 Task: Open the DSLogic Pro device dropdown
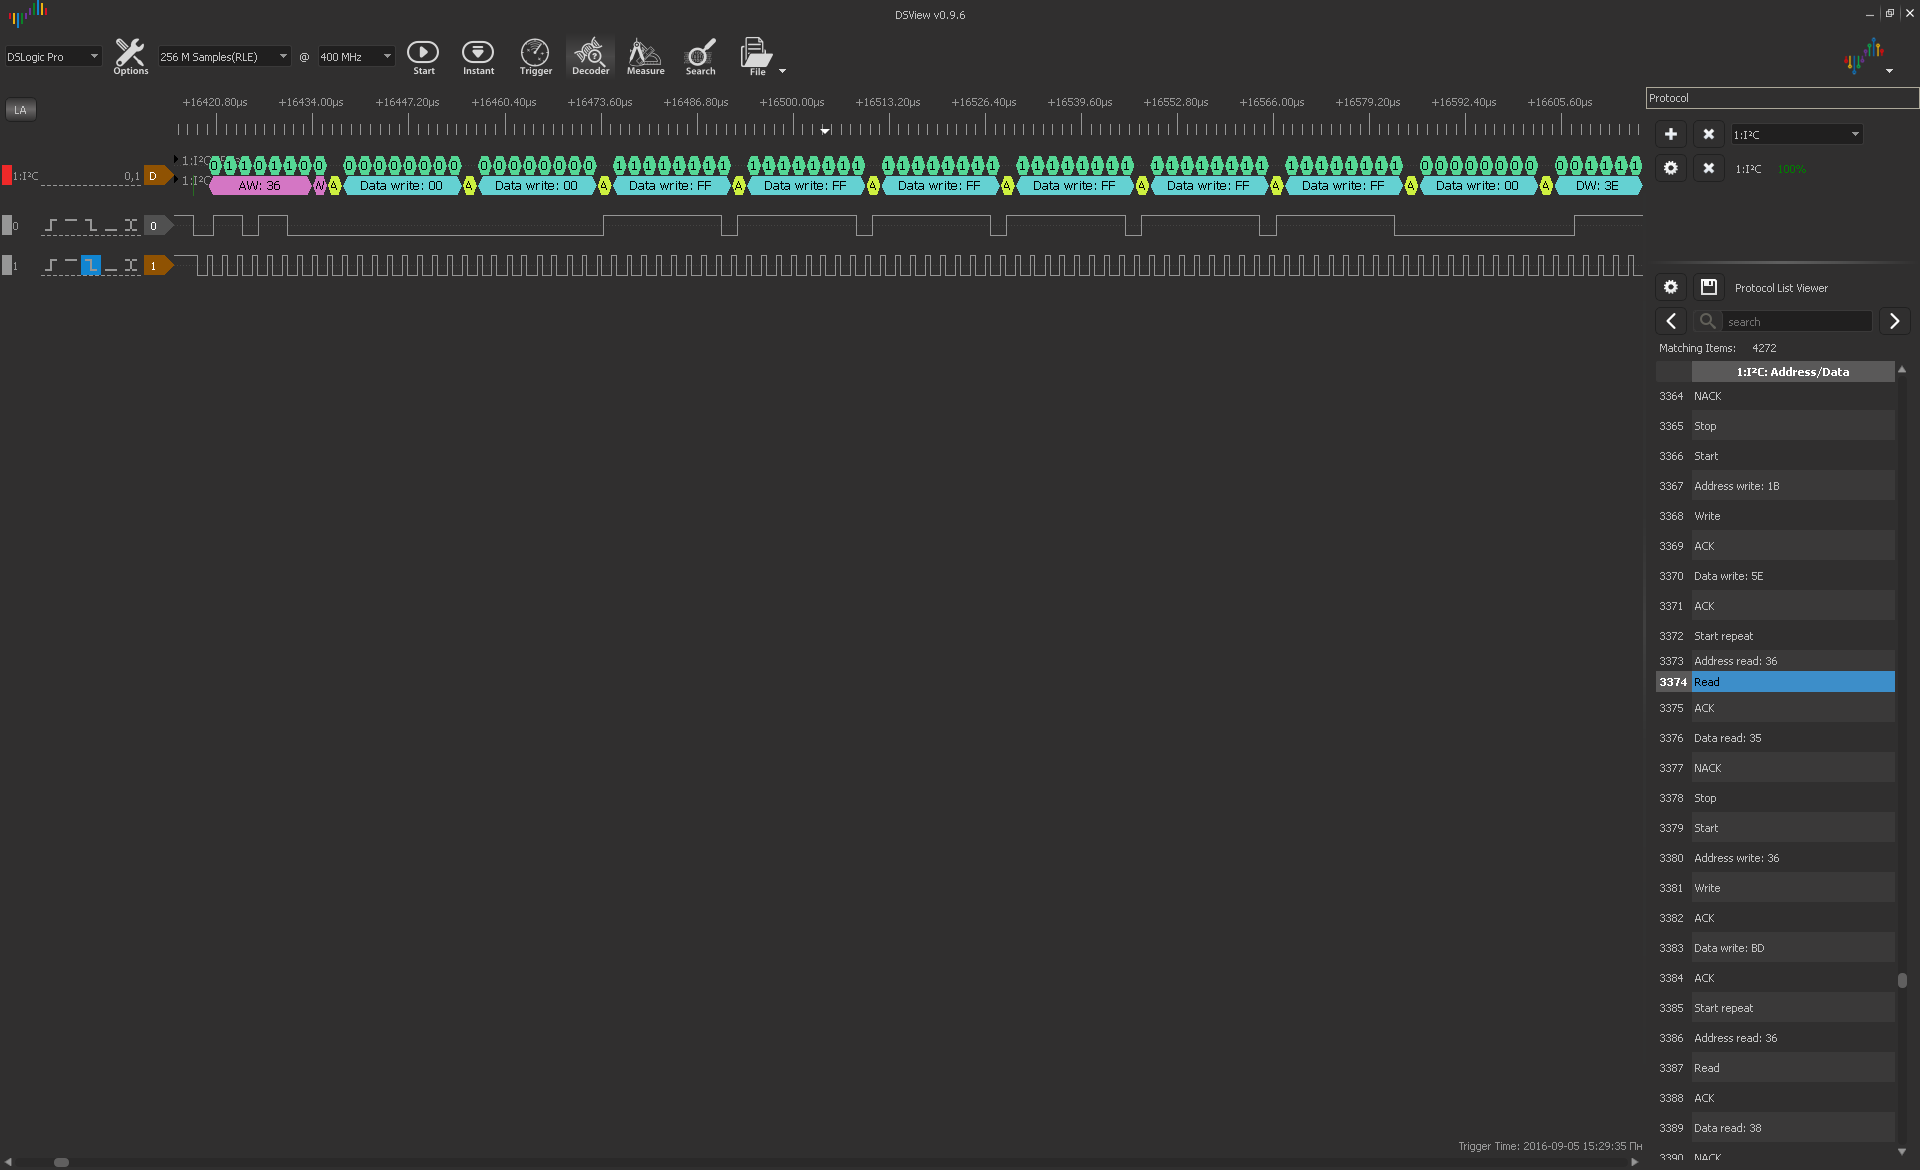click(53, 57)
